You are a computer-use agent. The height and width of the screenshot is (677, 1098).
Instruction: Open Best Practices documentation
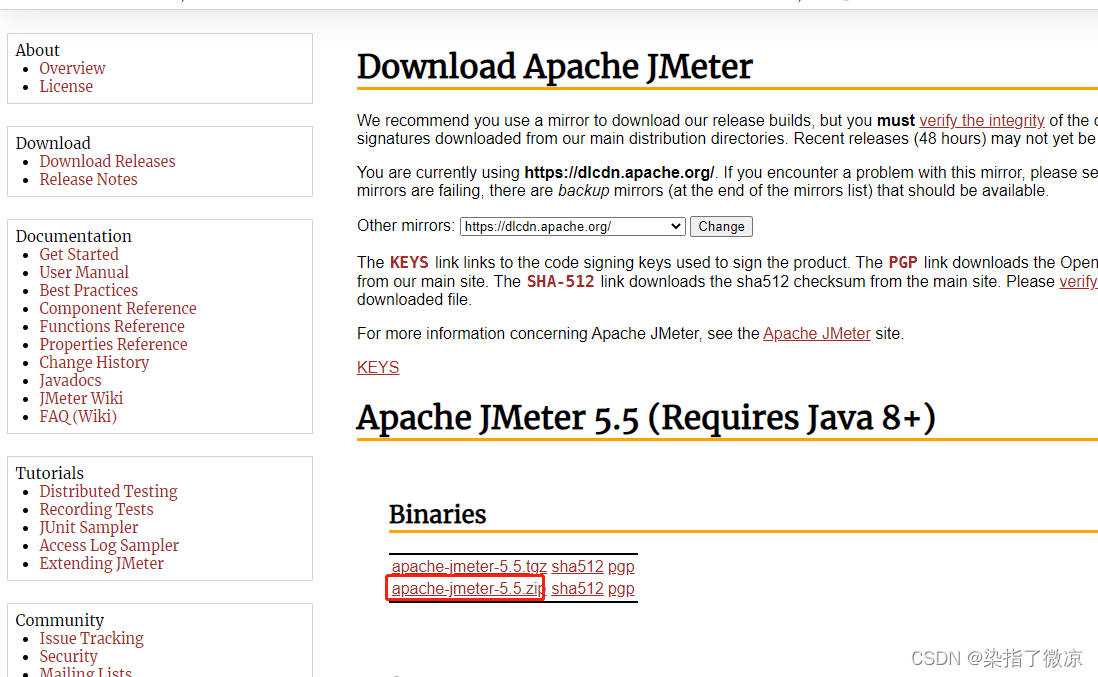coord(88,291)
